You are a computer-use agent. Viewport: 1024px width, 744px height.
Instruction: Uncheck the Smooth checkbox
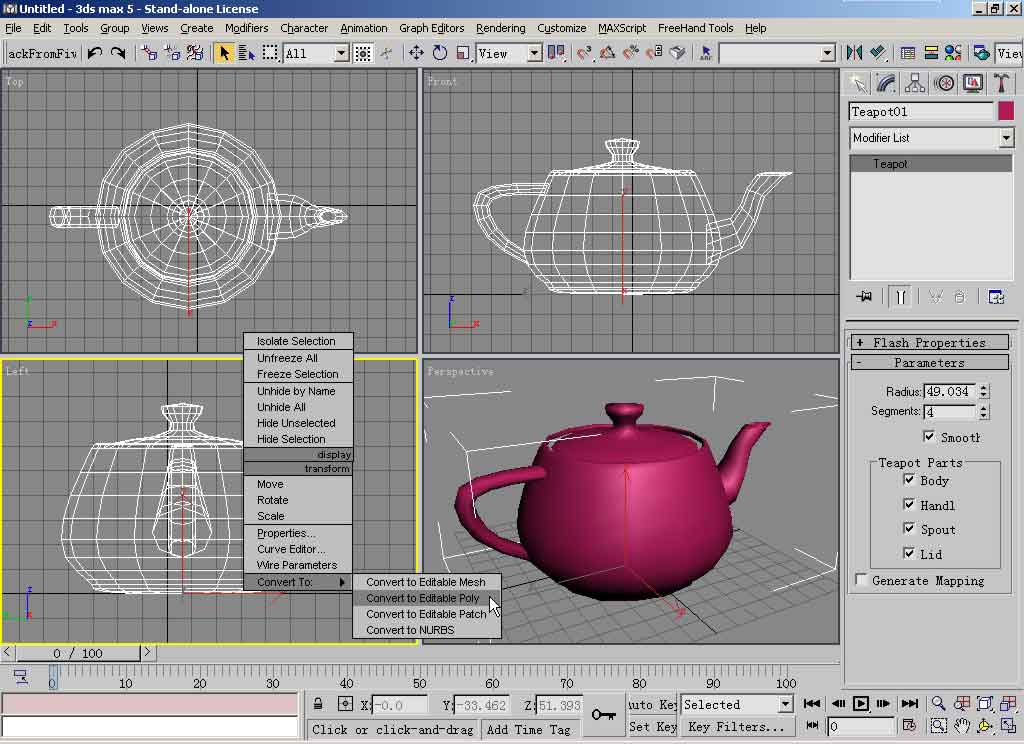click(x=929, y=437)
